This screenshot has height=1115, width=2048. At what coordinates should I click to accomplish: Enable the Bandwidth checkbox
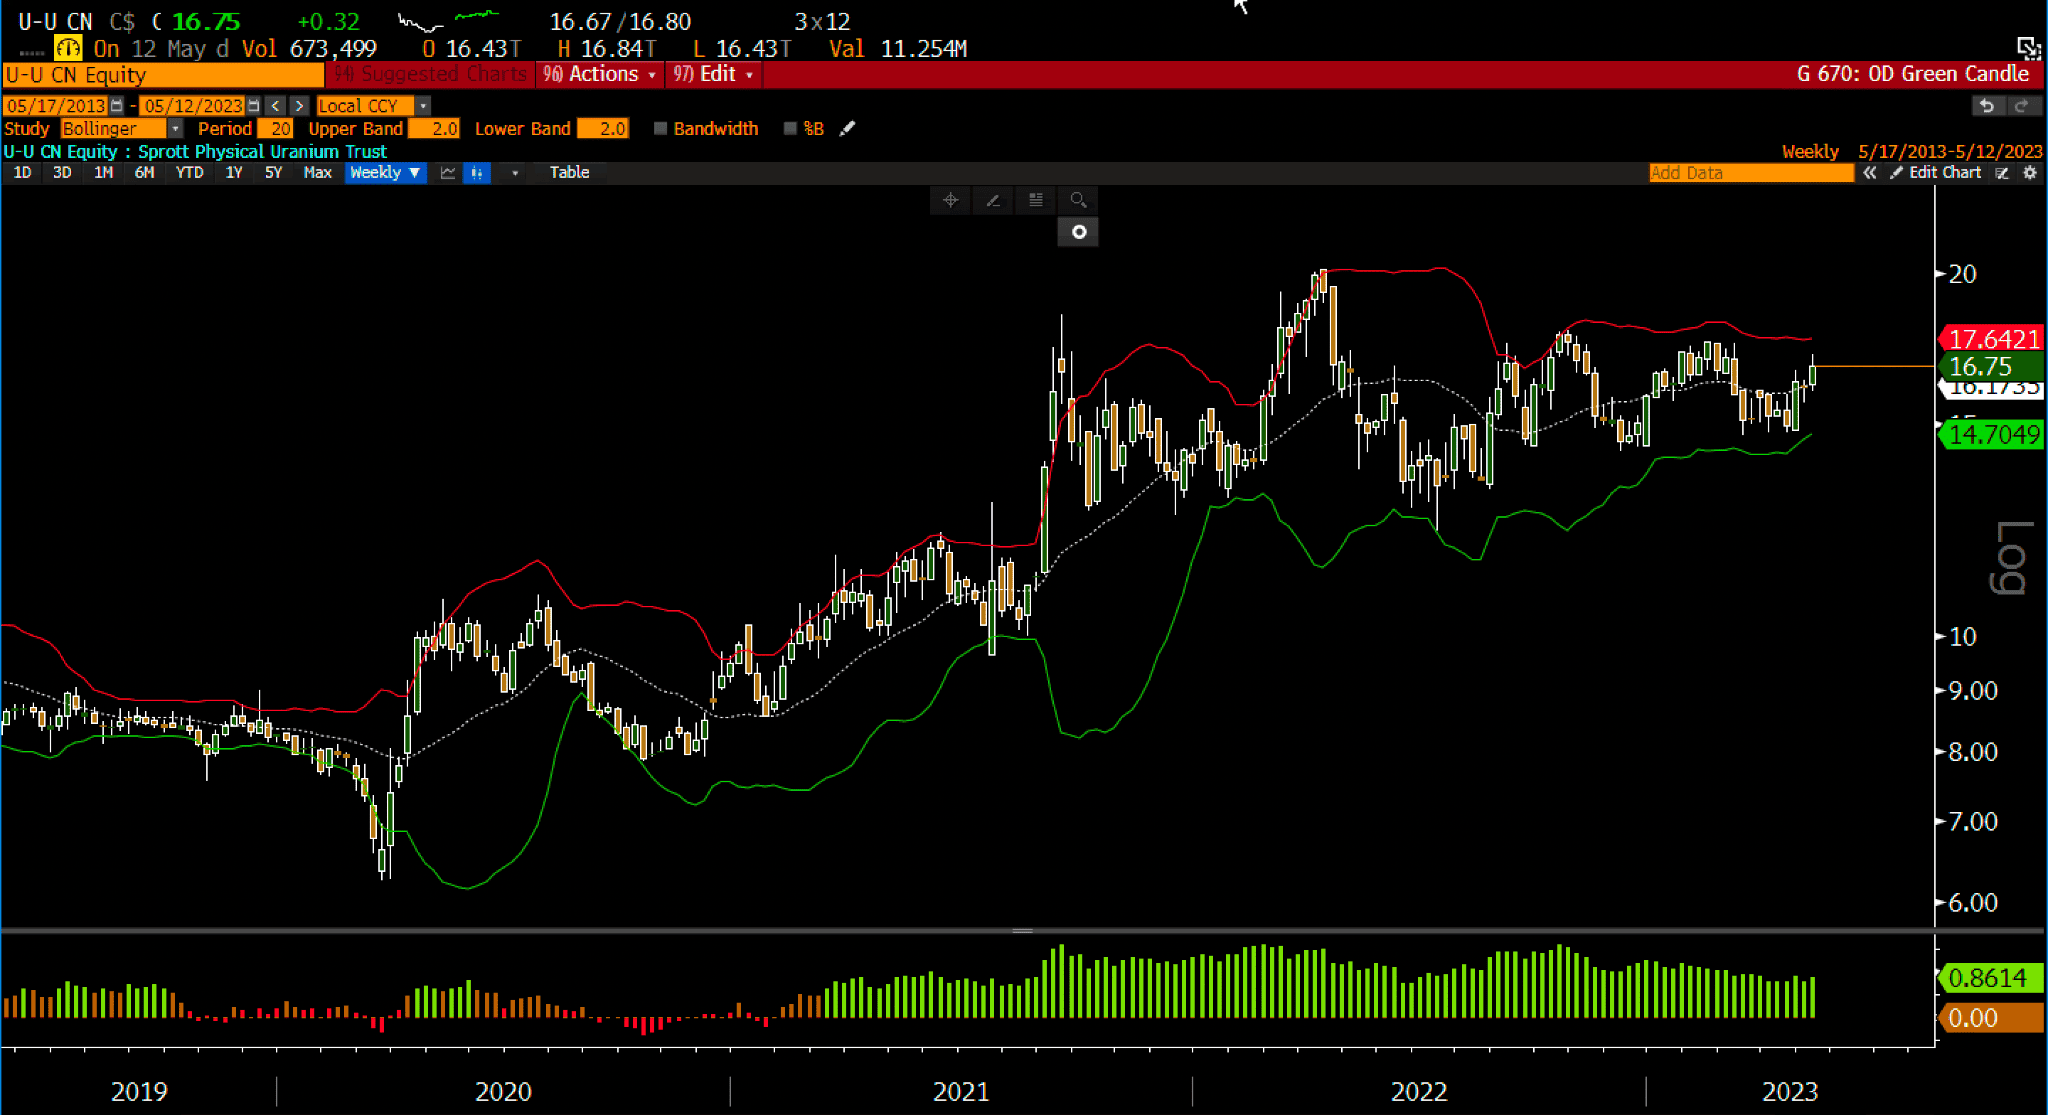(x=660, y=129)
